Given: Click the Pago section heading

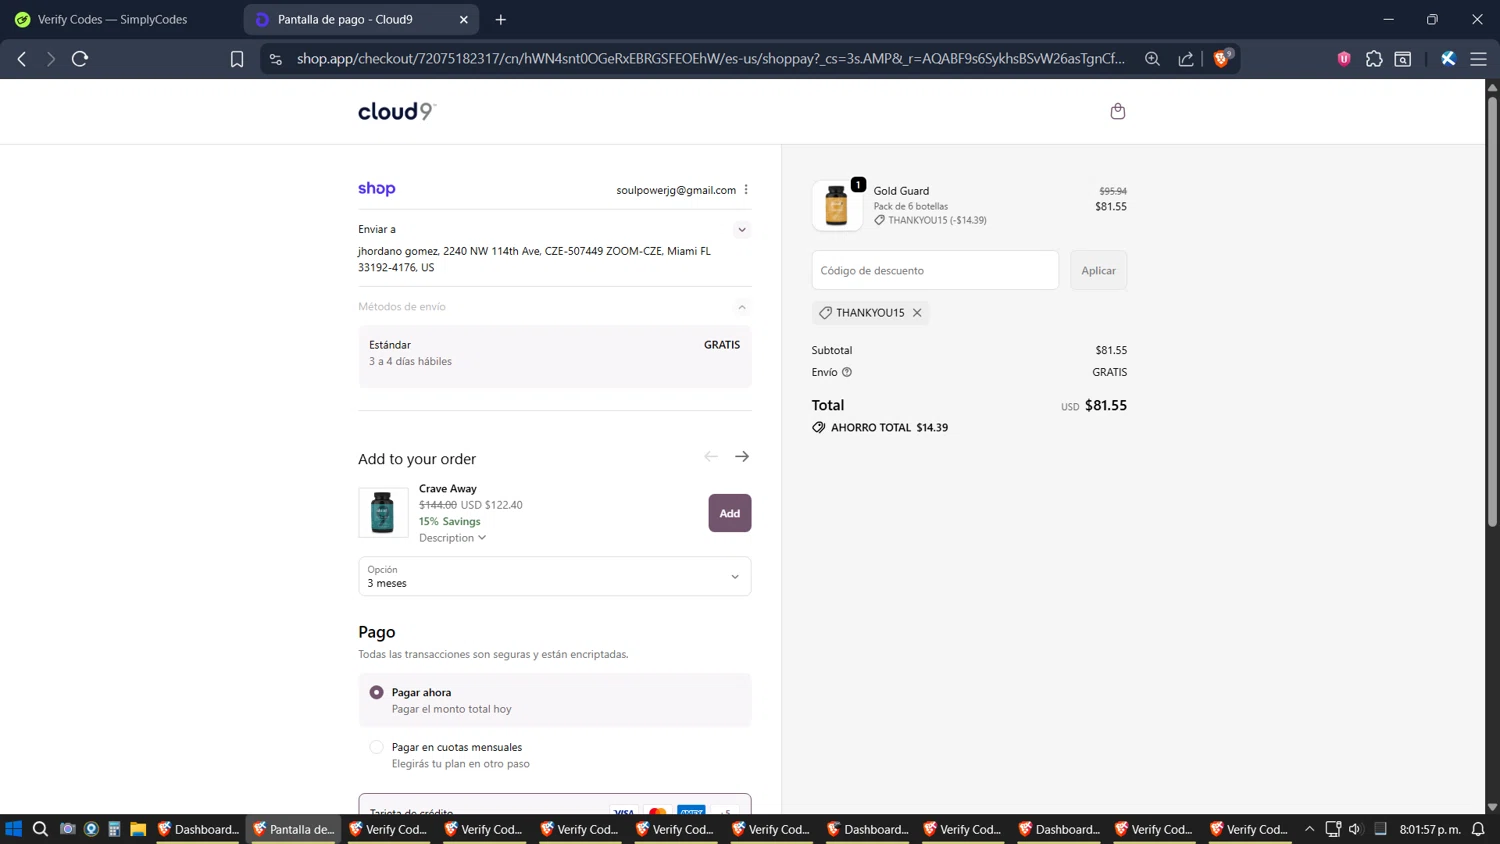Looking at the screenshot, I should click(377, 632).
